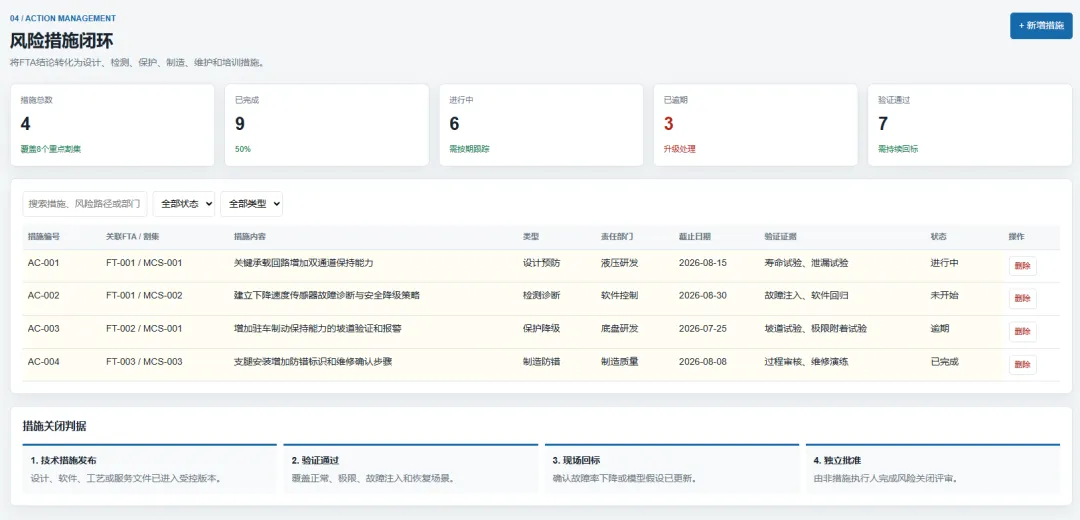Click the 检测诊断 type cell
The image size is (1080, 520).
(541, 295)
